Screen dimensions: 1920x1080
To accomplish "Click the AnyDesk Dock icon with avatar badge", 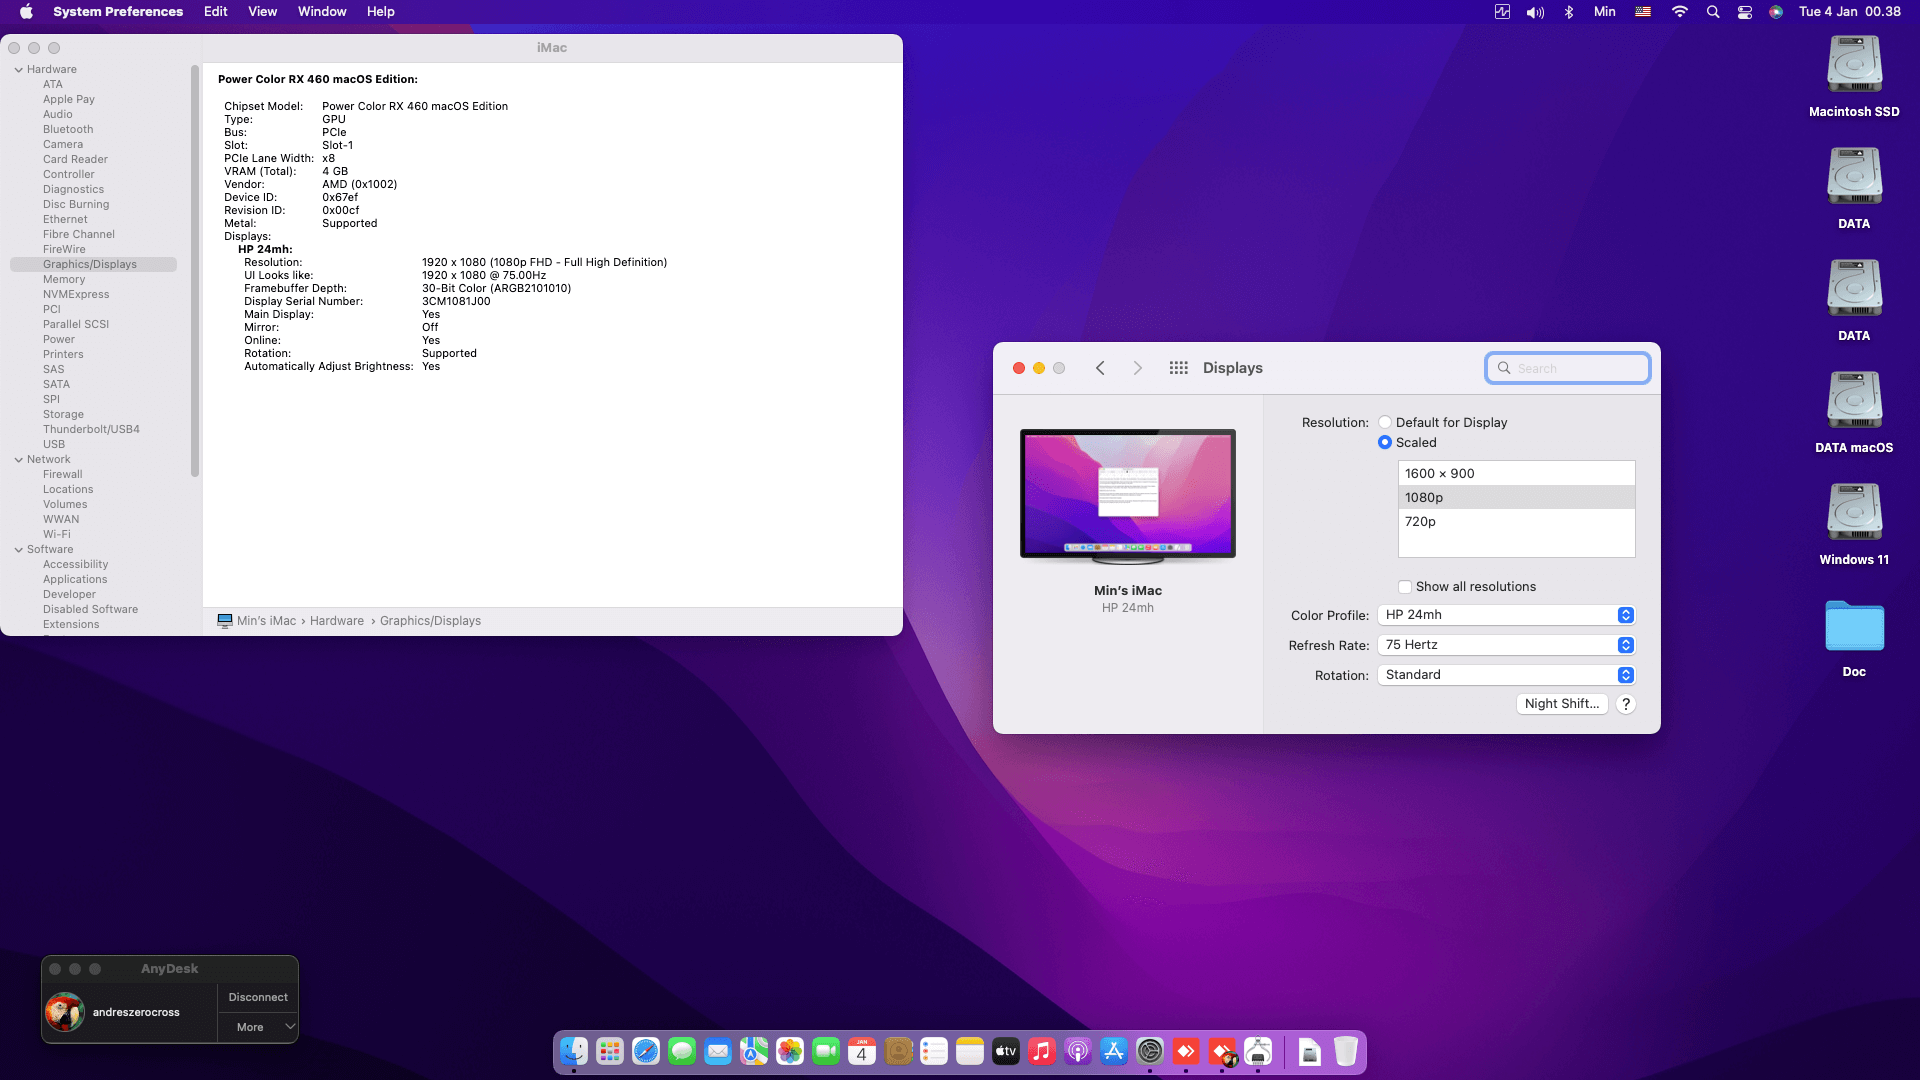I will pos(1222,1051).
